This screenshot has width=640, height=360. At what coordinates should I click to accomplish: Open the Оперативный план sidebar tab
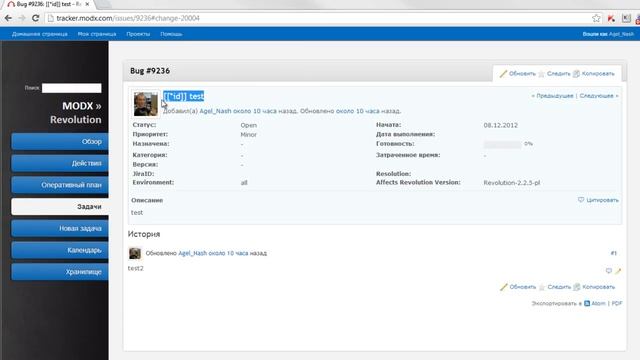tap(60, 185)
